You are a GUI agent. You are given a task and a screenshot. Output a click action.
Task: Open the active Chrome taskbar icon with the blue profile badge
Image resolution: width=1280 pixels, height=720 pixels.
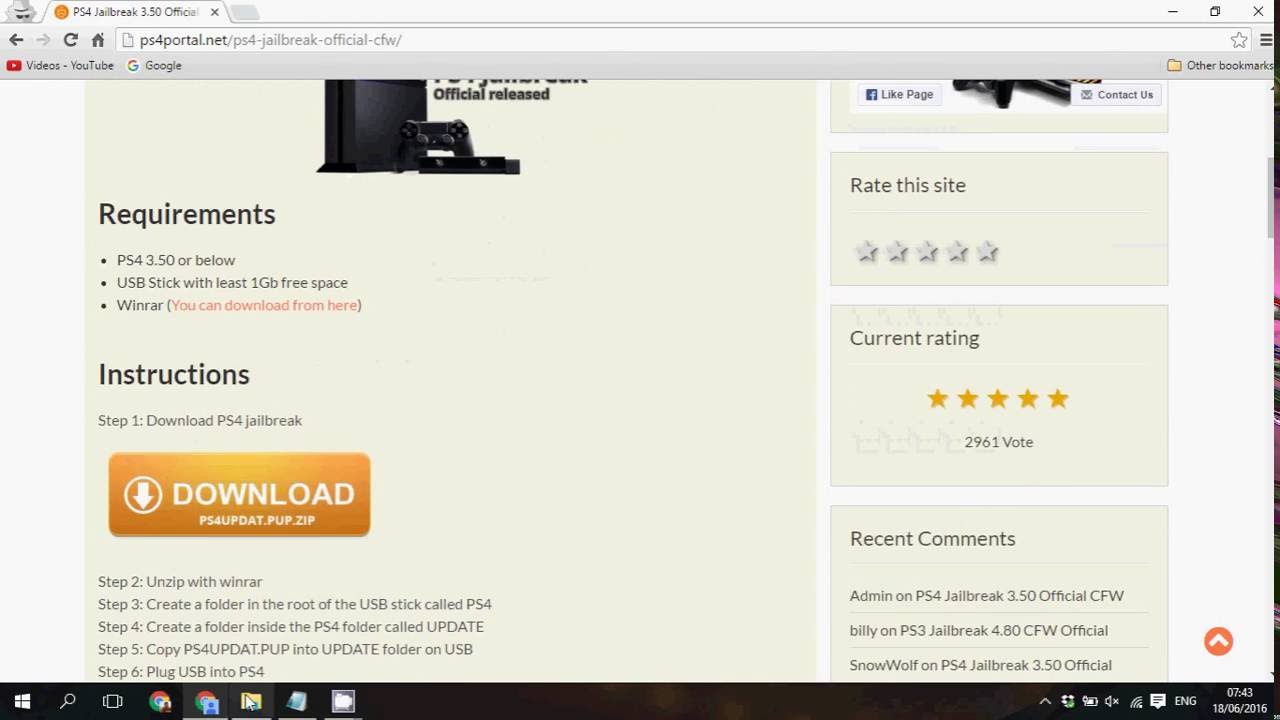[206, 701]
